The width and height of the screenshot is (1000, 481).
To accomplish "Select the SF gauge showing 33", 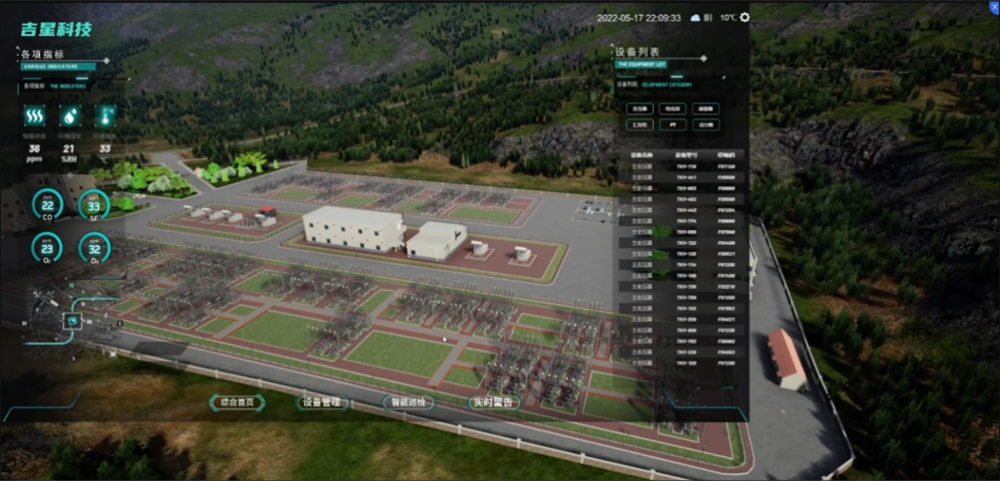I will (x=94, y=205).
